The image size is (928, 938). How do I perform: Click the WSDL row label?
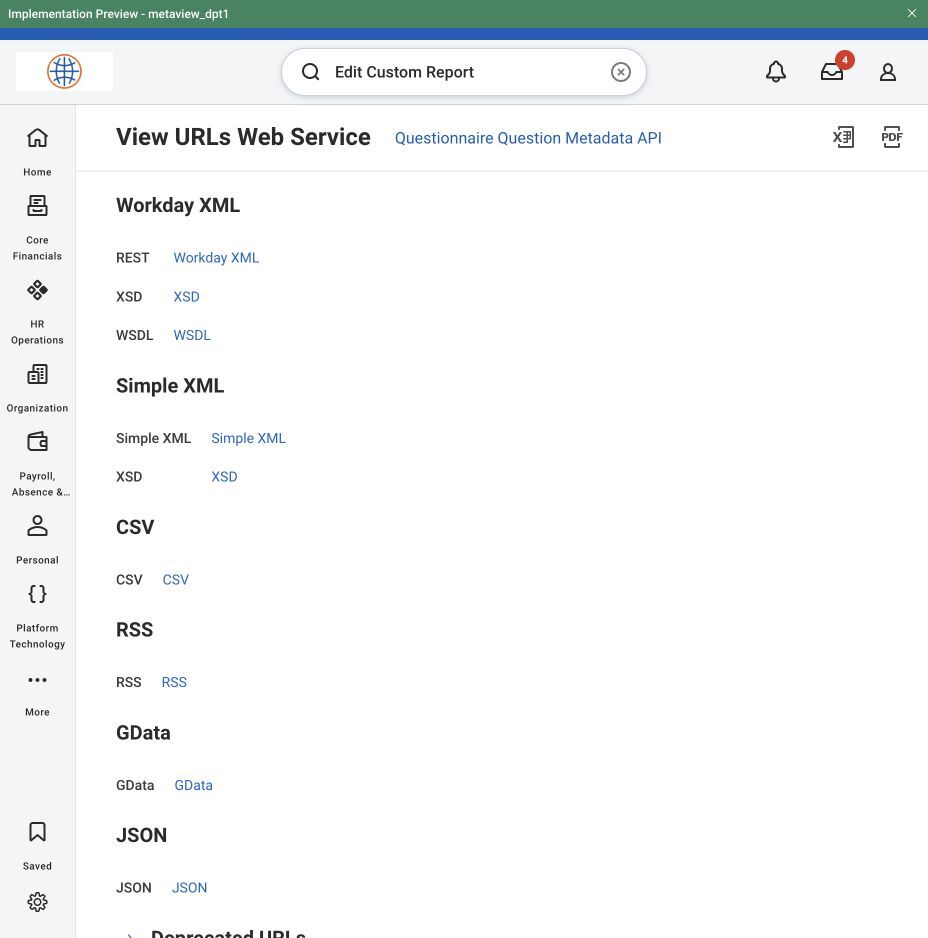[x=135, y=335]
